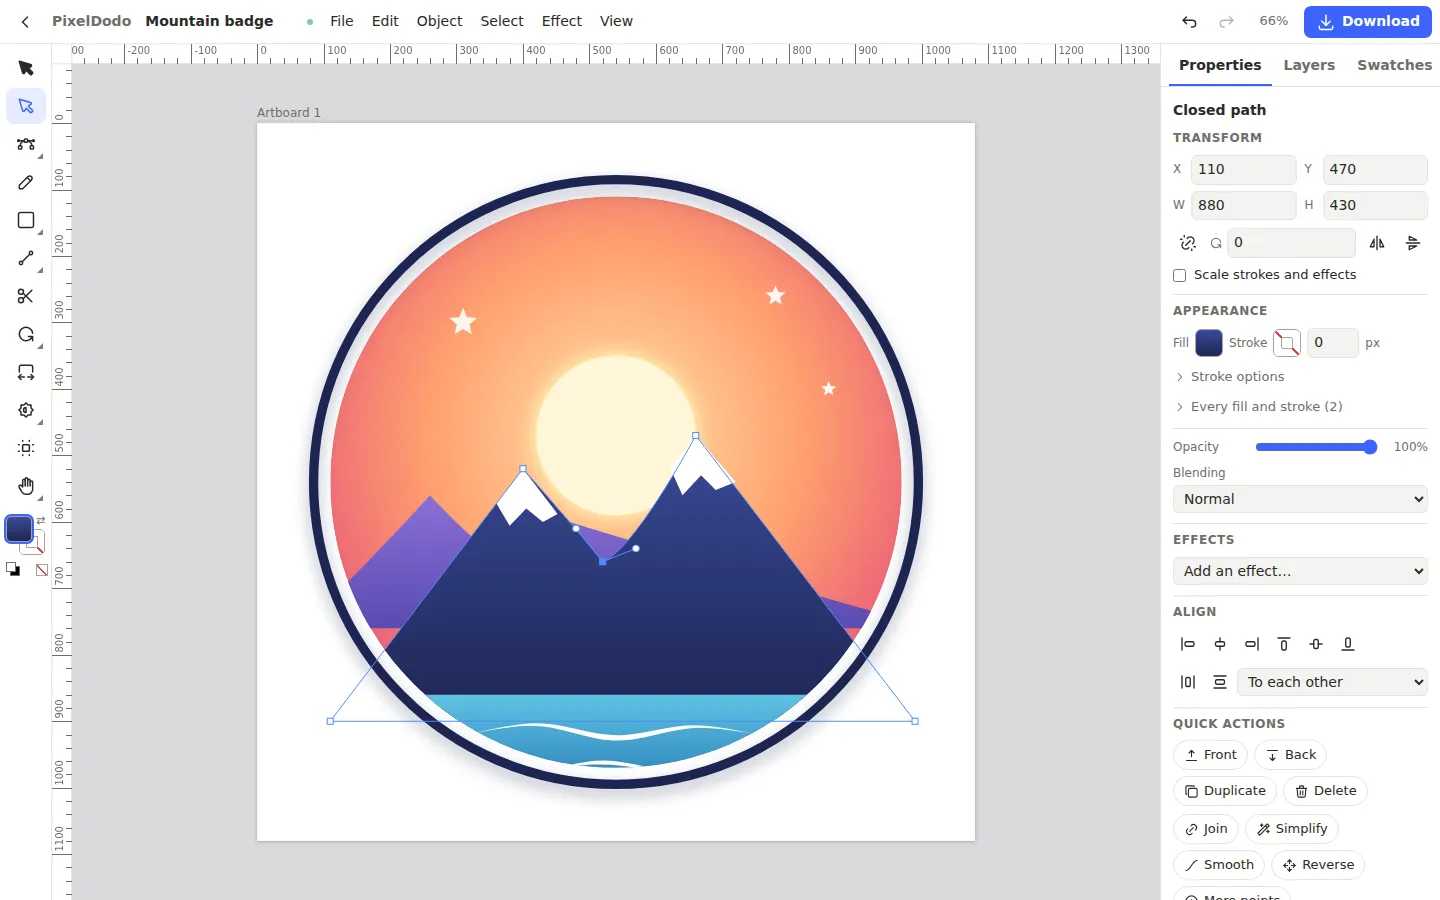Swap fill and stroke colors
Viewport: 1440px width, 900px height.
point(41,521)
